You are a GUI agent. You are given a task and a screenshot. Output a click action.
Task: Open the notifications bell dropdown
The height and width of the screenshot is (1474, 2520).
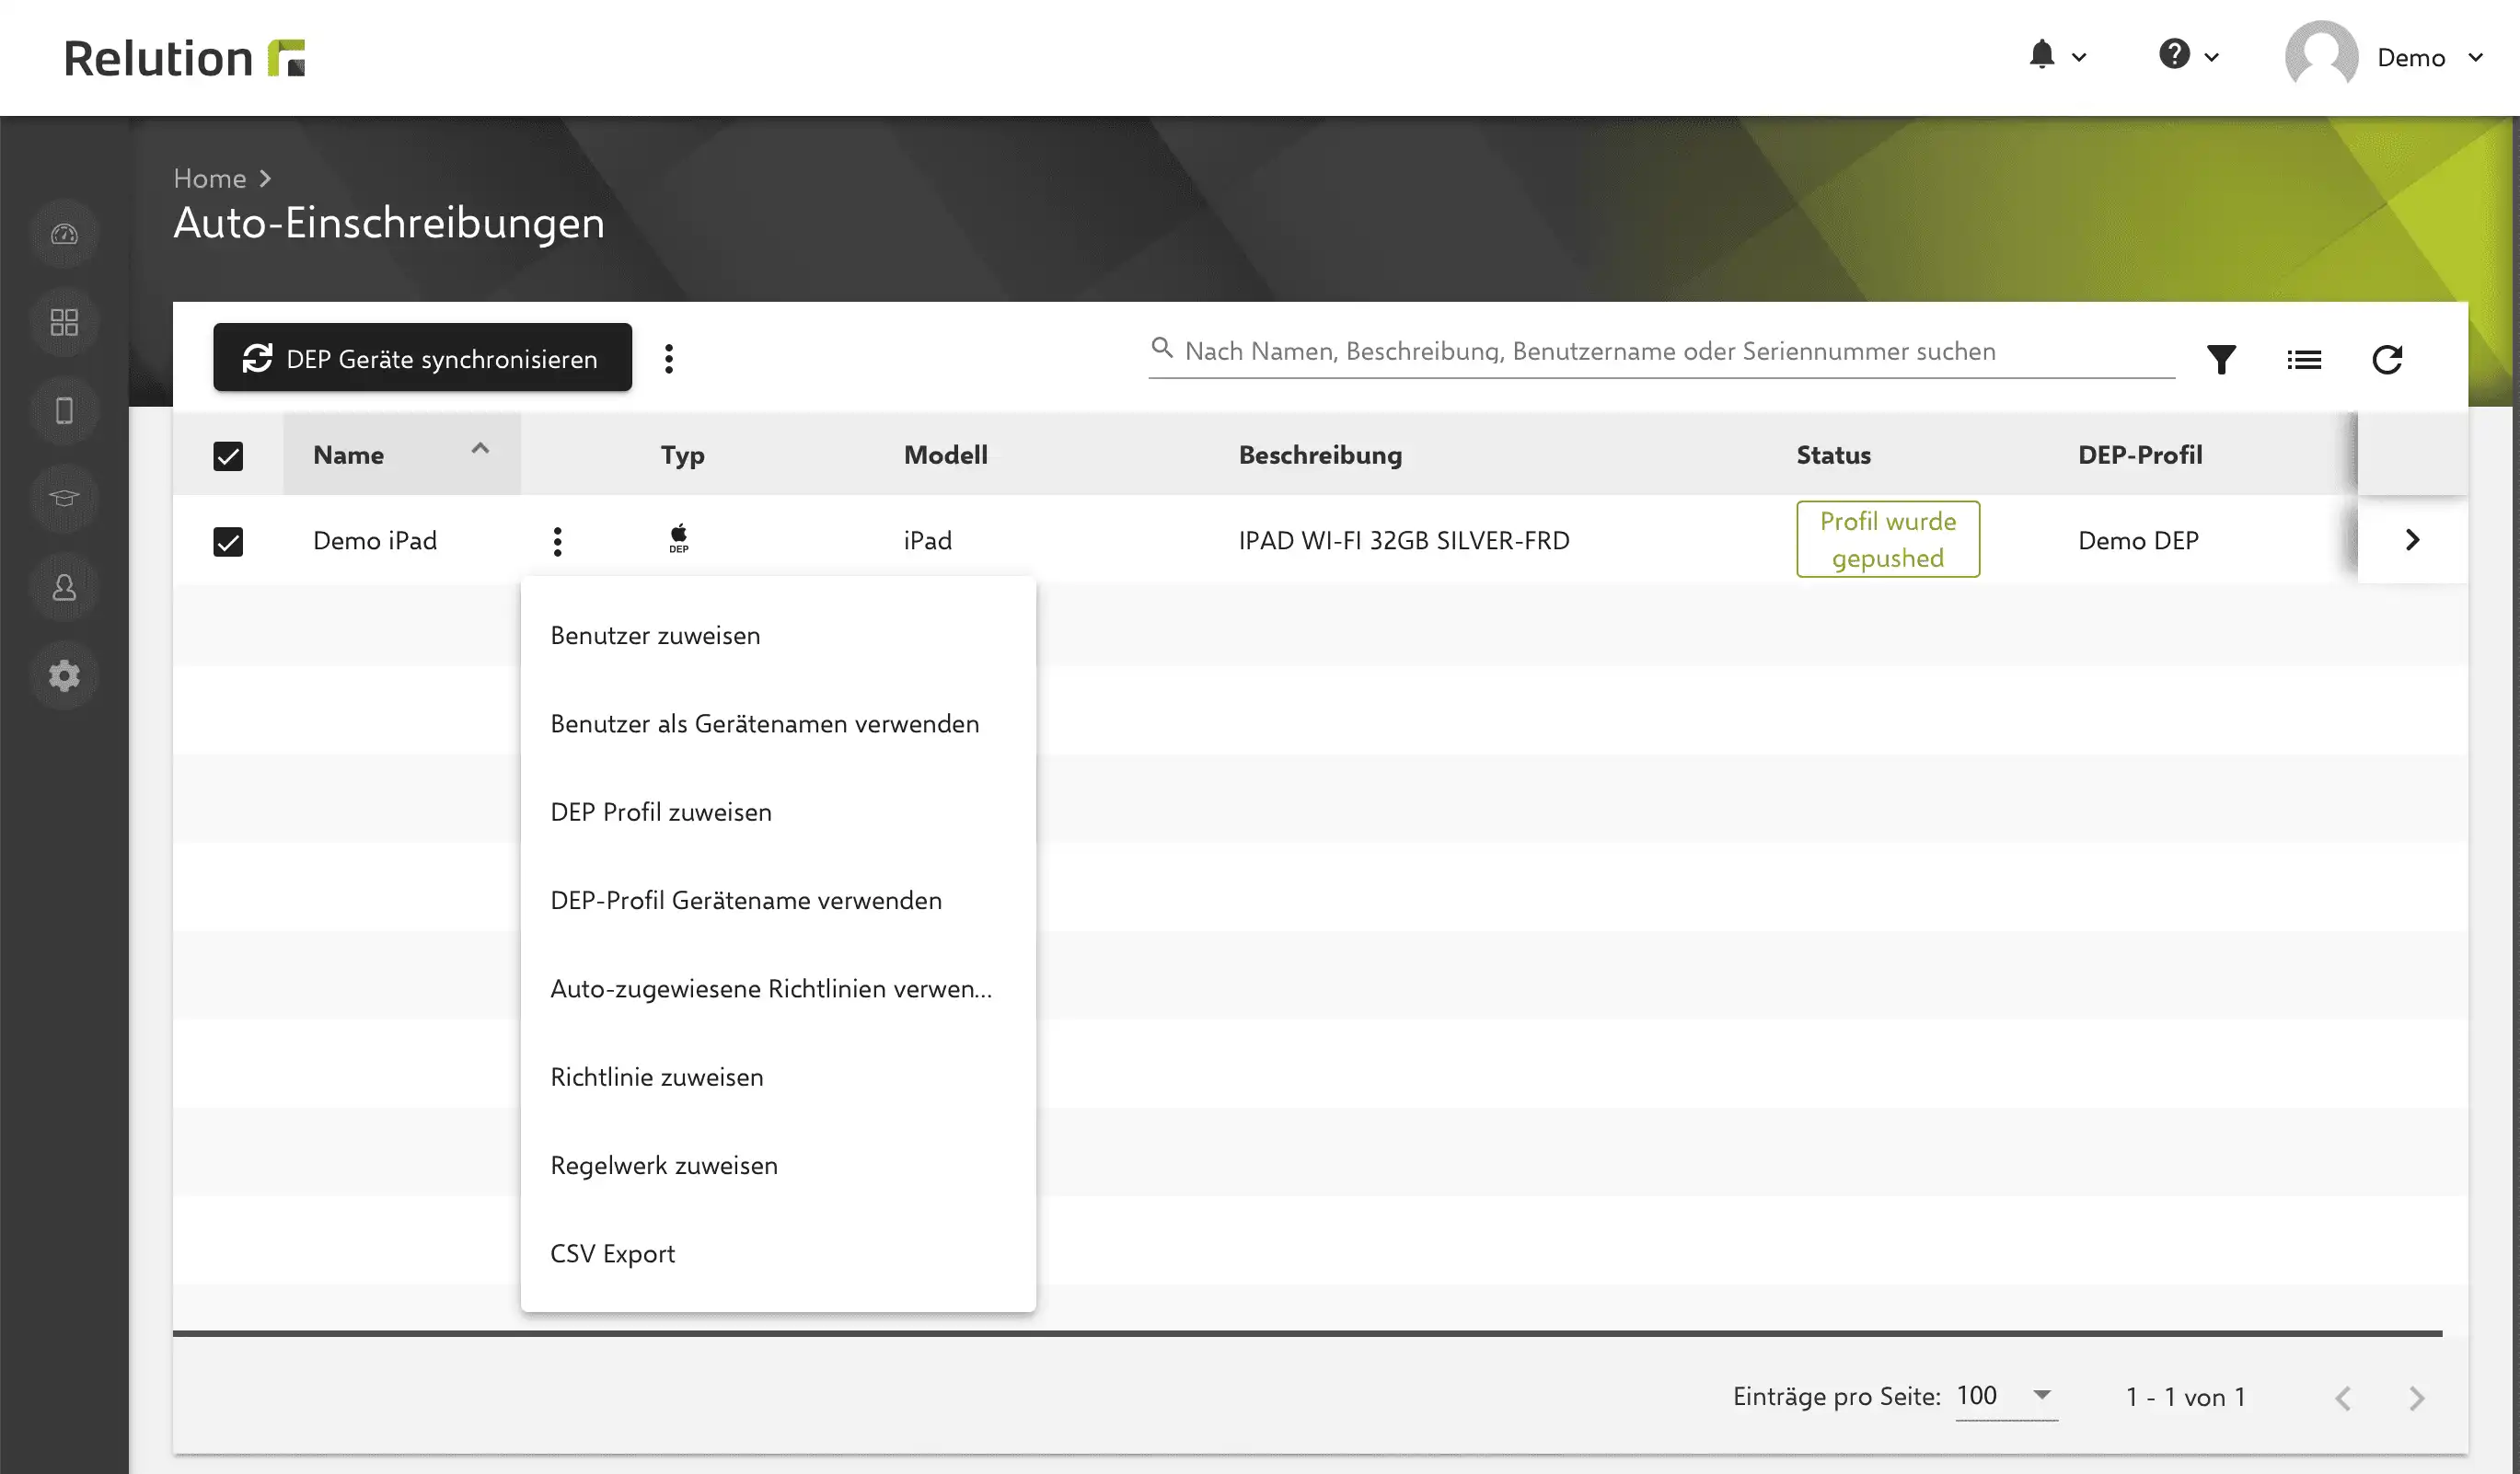click(2056, 55)
